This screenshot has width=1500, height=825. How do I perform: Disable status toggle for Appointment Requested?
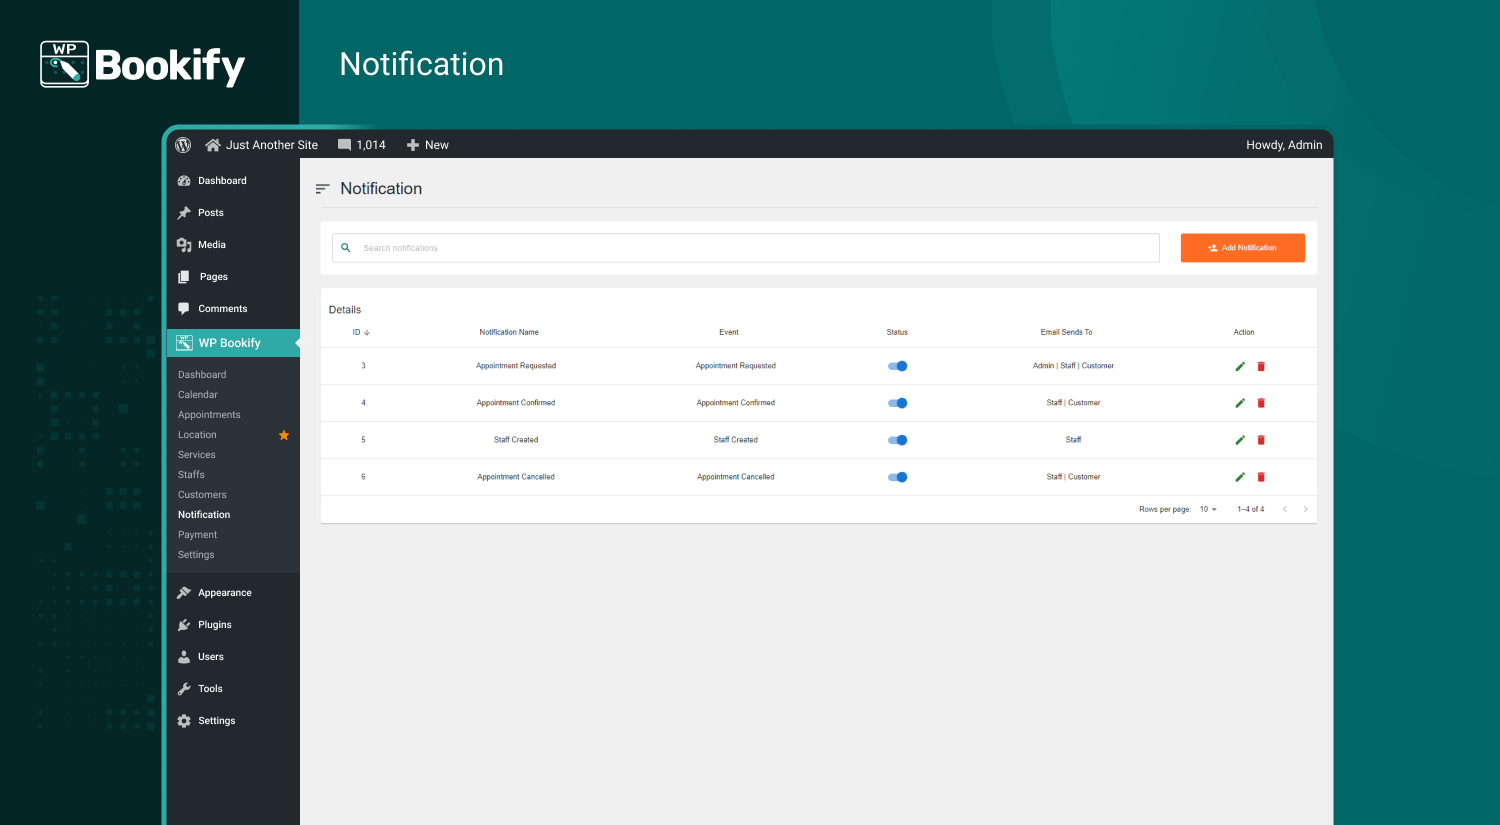pos(897,365)
